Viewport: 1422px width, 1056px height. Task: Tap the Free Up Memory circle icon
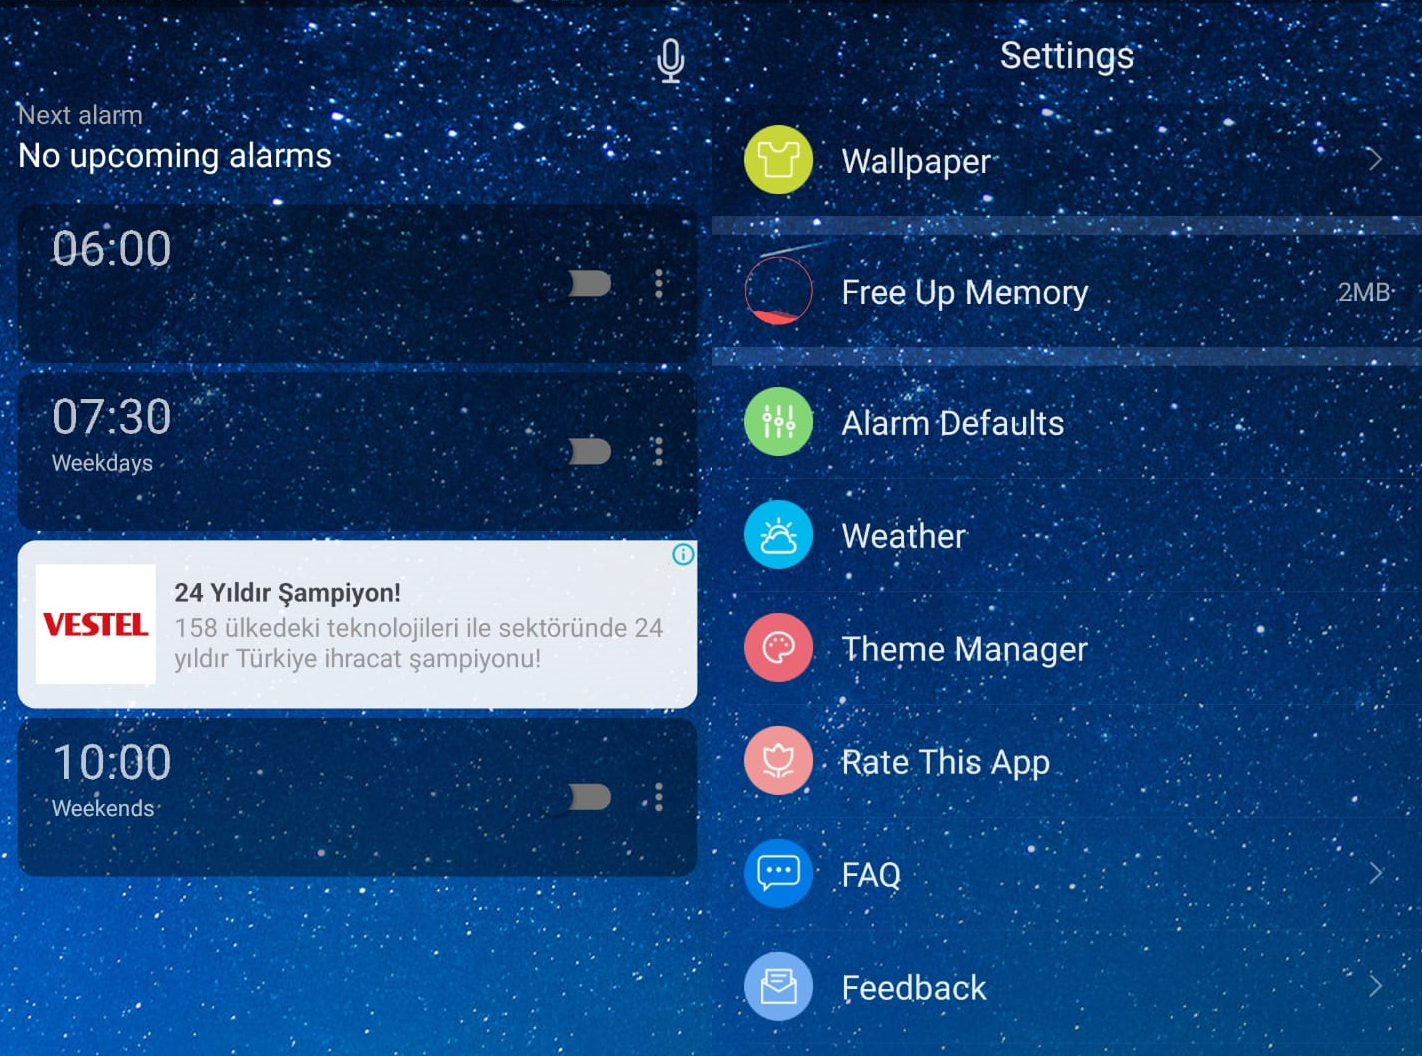pyautogui.click(x=778, y=291)
